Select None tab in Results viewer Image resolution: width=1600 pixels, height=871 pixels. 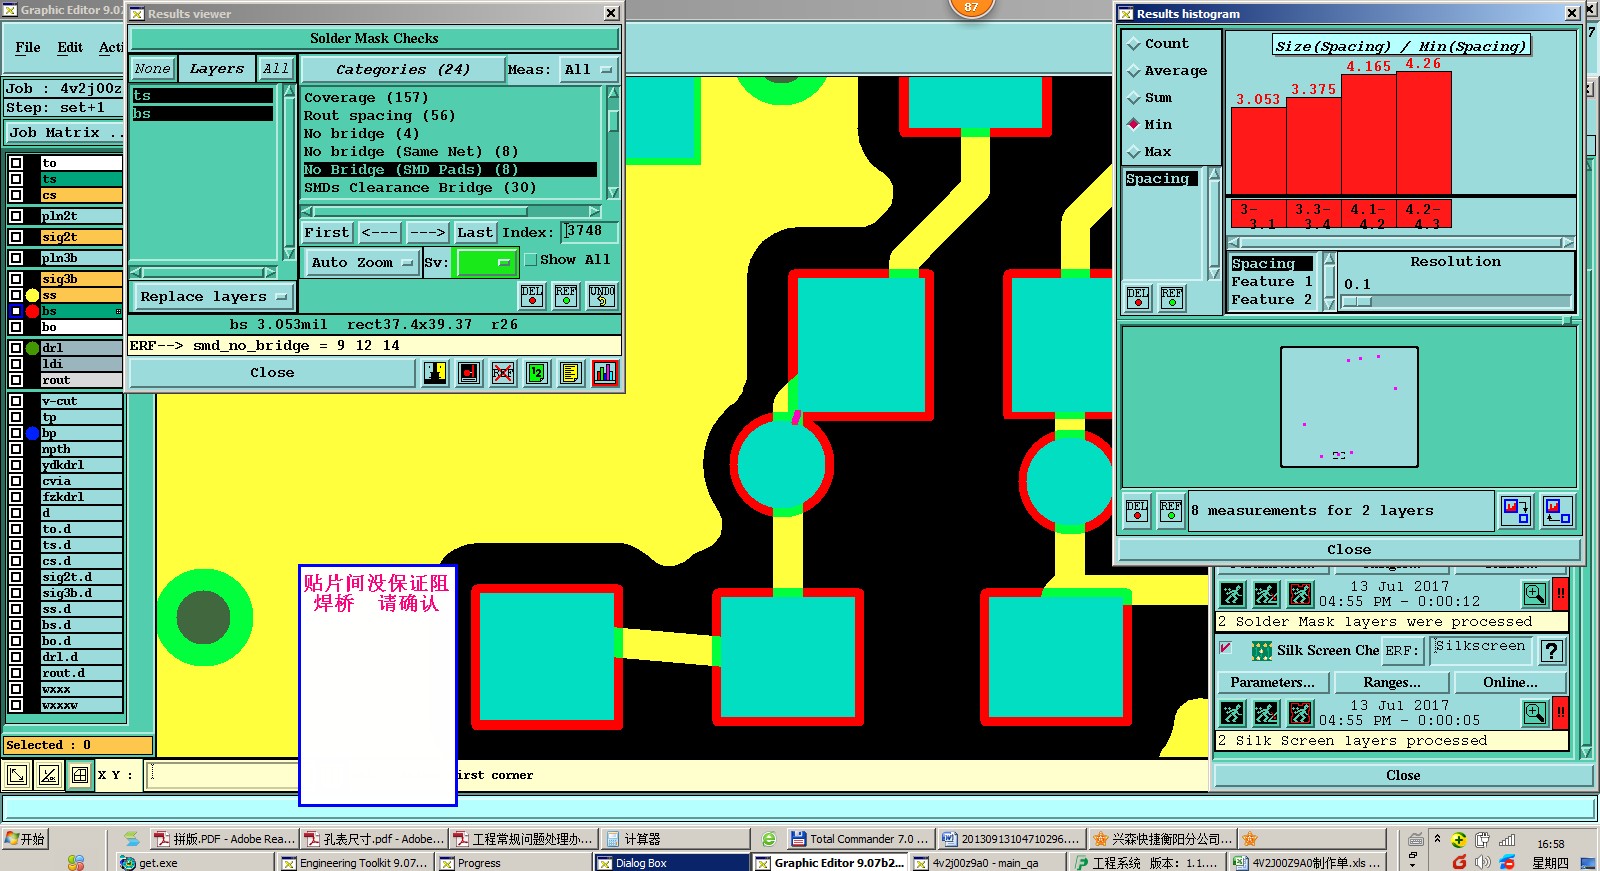point(153,69)
